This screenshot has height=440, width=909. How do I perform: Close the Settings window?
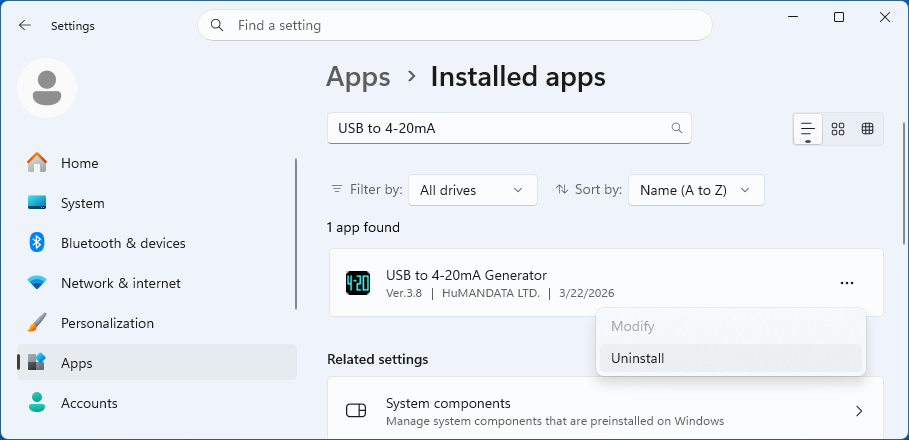pyautogui.click(x=885, y=17)
